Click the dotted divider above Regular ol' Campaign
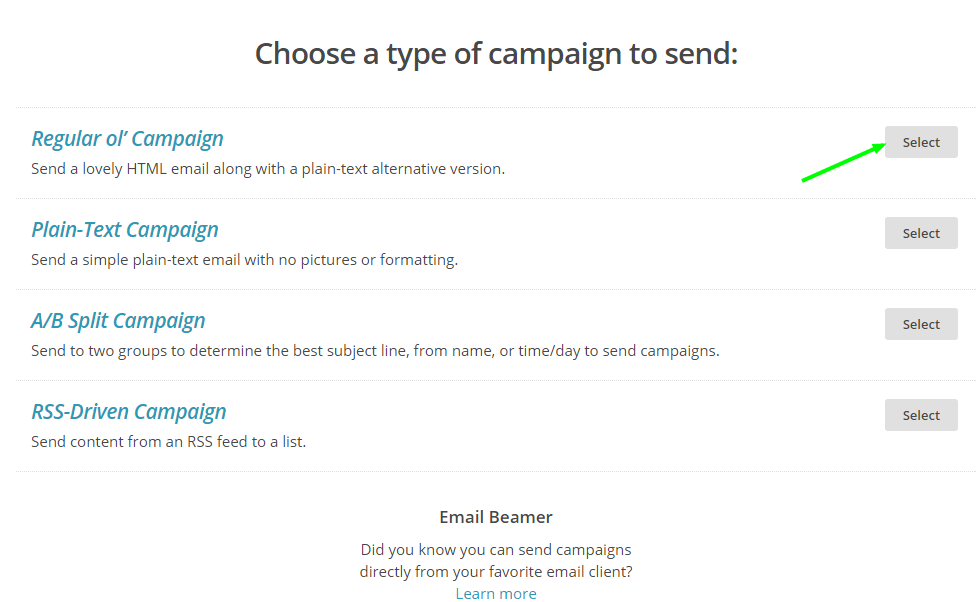Viewport: 976px width, 602px height. click(496, 107)
